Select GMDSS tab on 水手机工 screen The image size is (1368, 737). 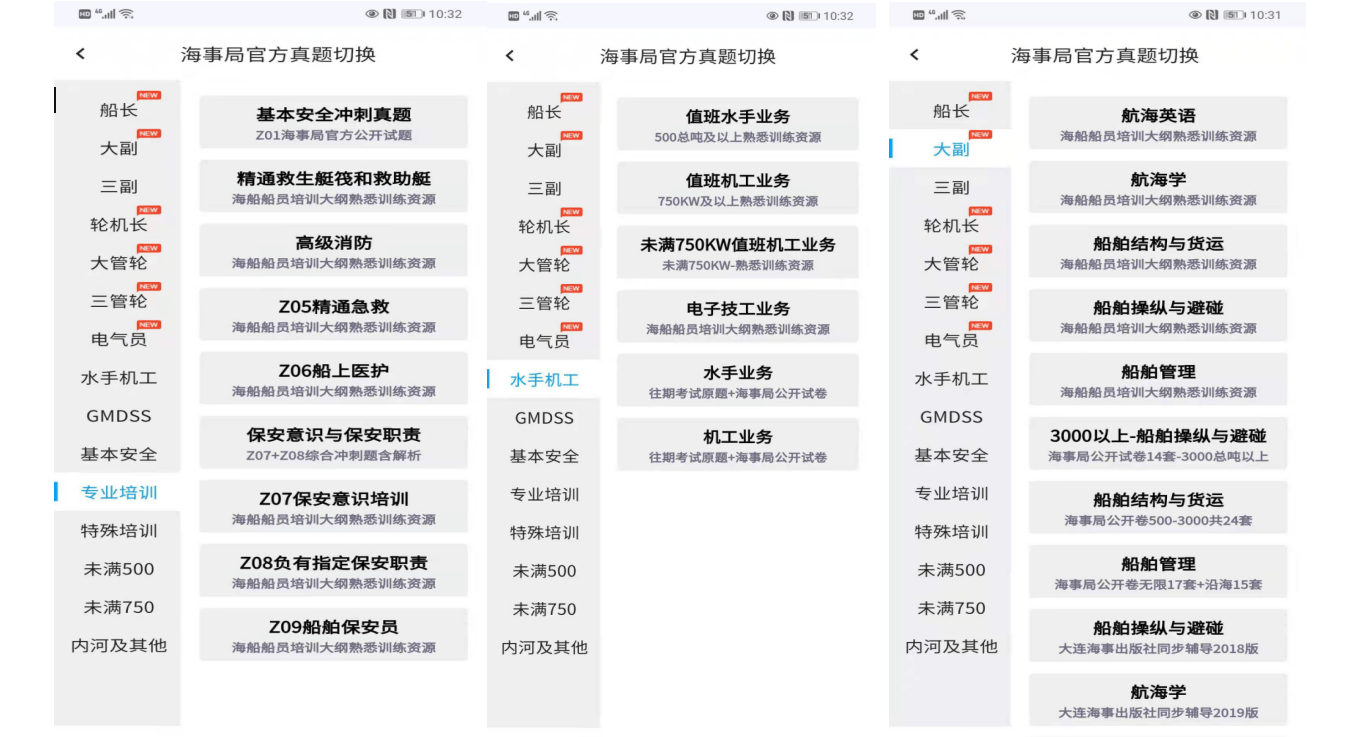point(544,418)
